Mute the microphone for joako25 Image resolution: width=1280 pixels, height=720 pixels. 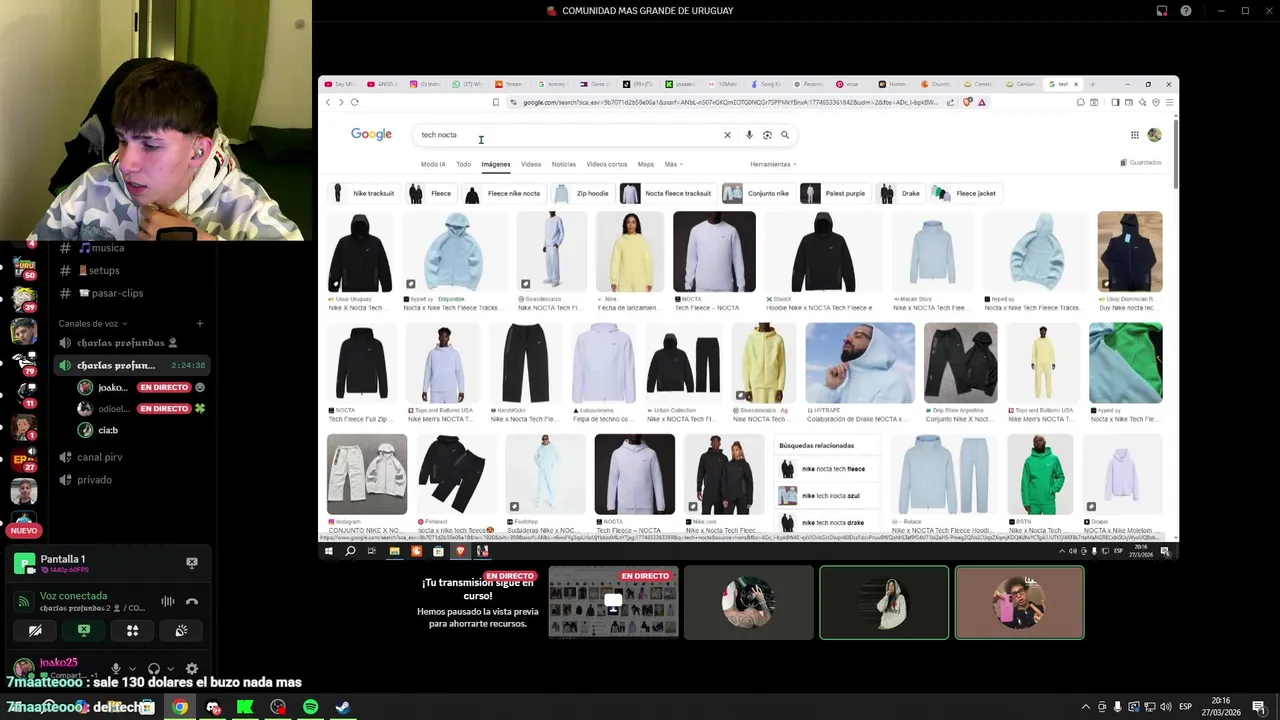click(116, 669)
